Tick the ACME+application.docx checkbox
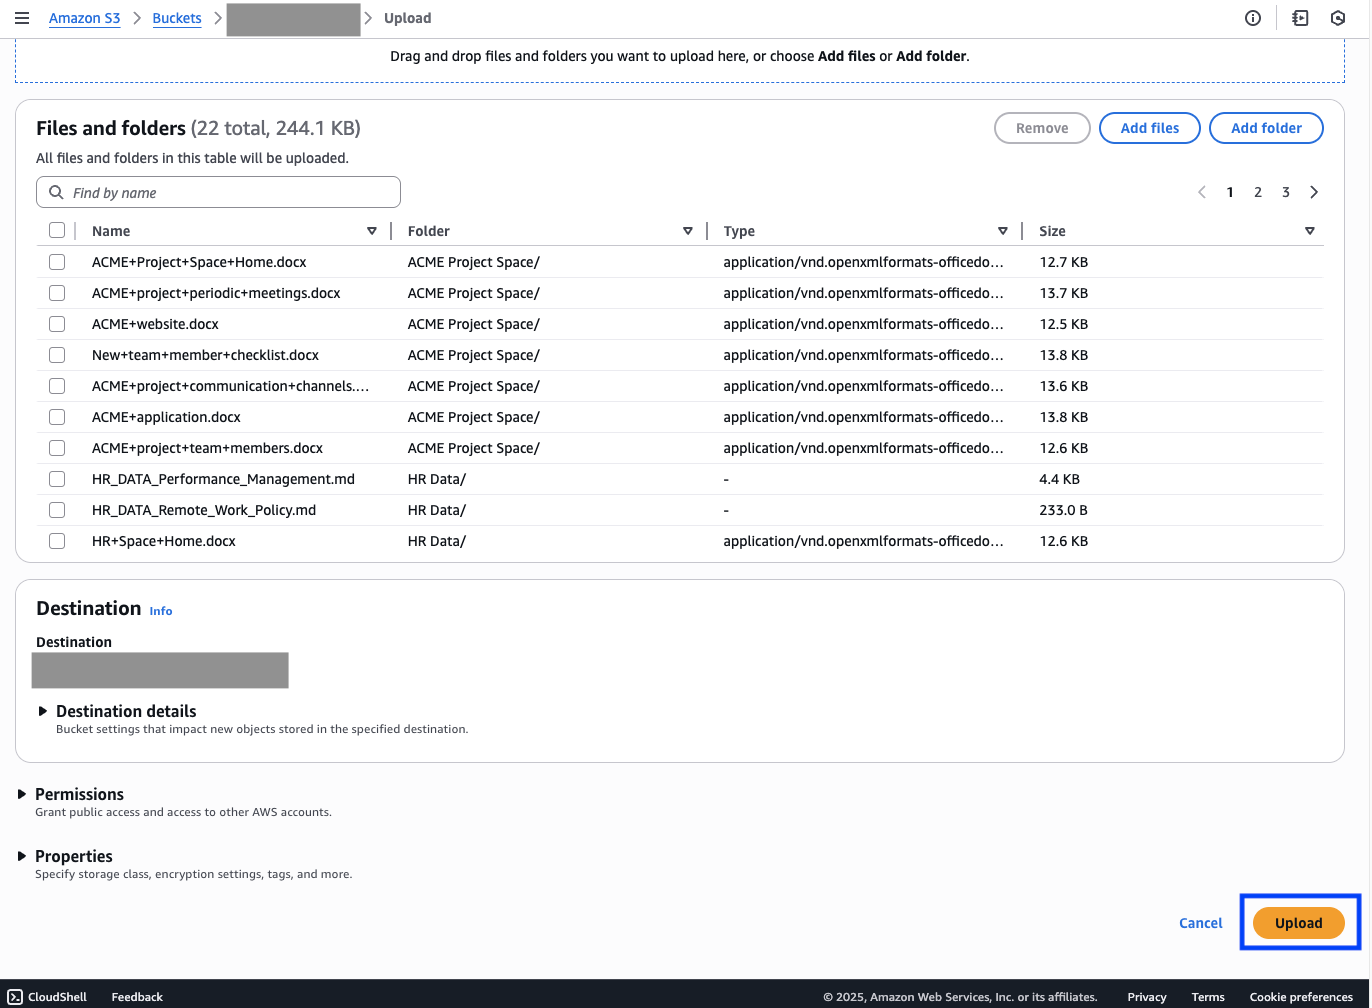 (x=57, y=417)
